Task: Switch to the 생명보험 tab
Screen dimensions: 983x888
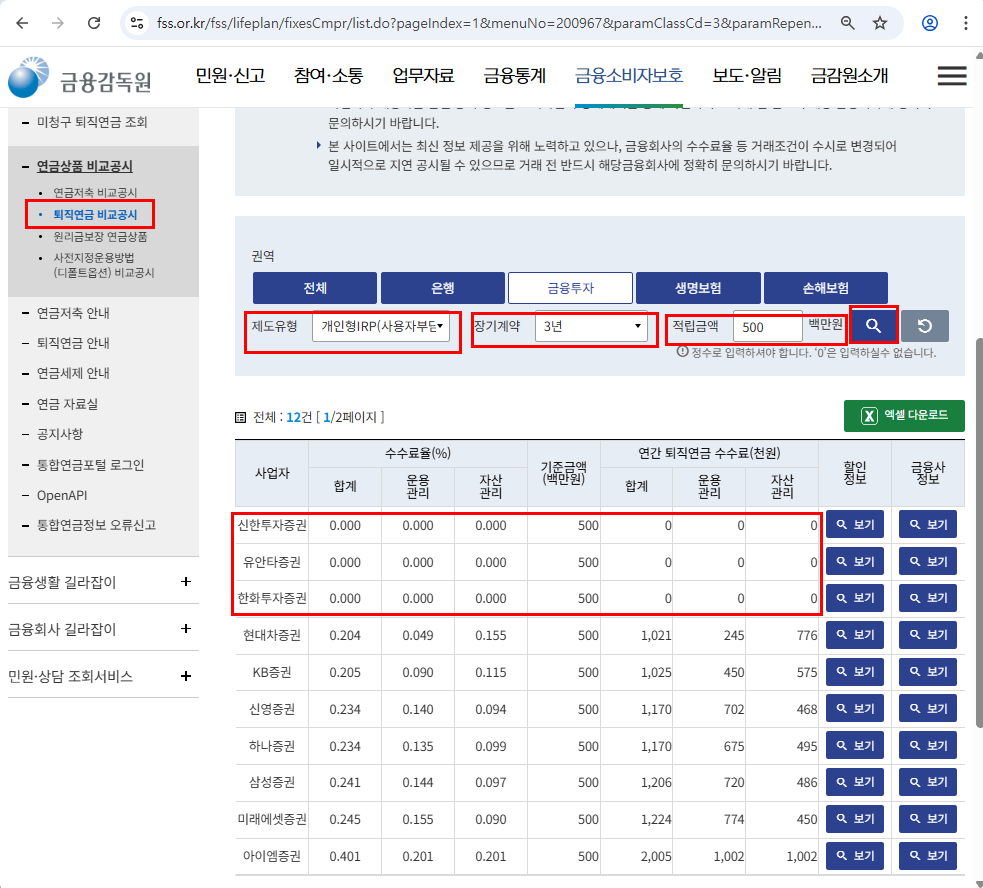Action: (697, 287)
